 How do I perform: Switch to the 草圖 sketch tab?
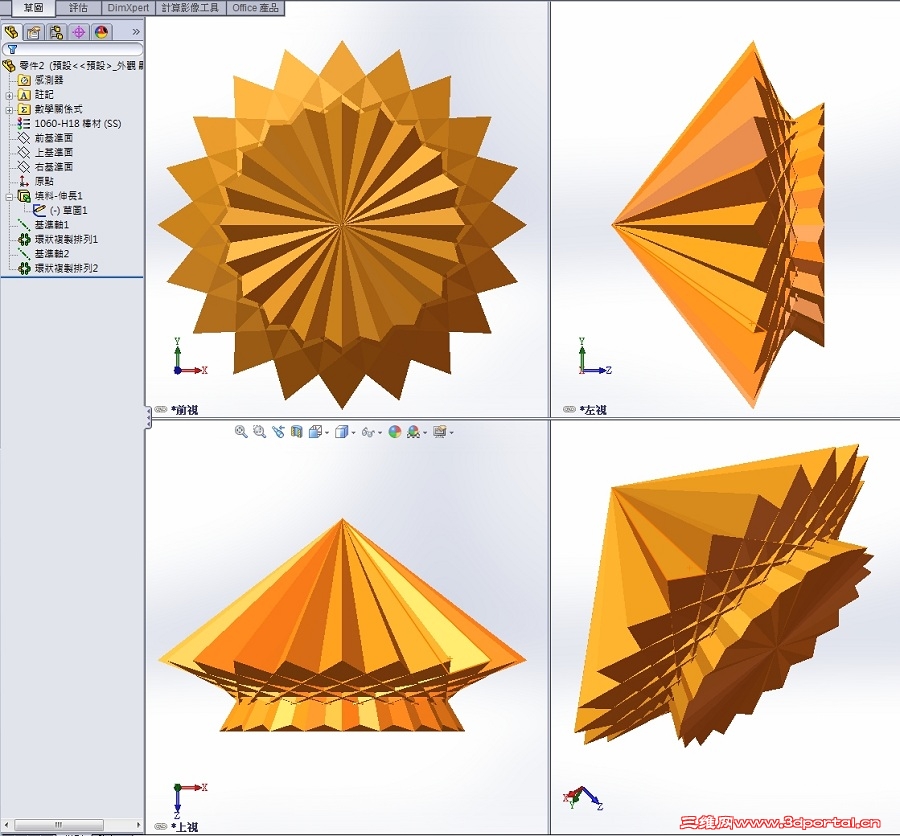pyautogui.click(x=33, y=7)
